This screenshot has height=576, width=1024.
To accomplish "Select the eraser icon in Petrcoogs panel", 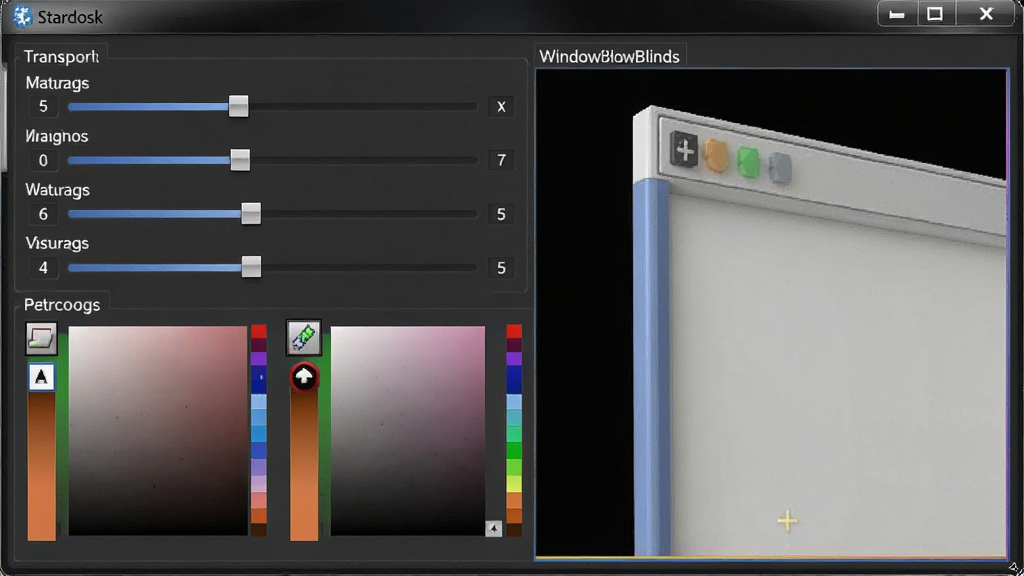I will click(41, 338).
